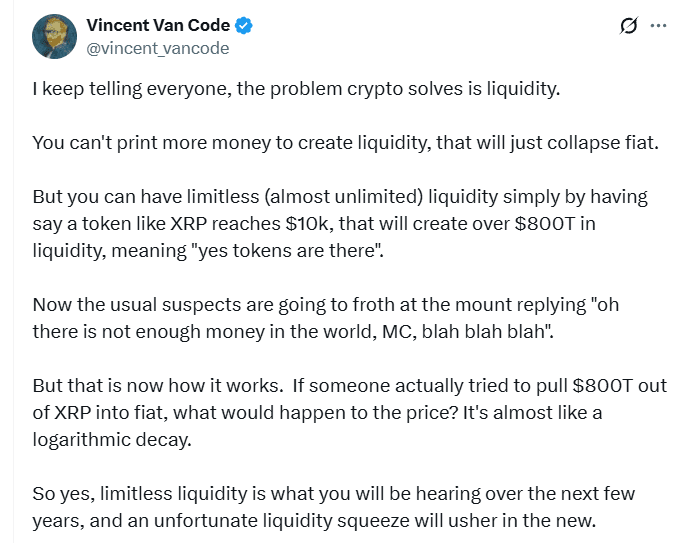Click the blue verified checkmark badge
The width and height of the screenshot is (687, 543).
click(240, 26)
